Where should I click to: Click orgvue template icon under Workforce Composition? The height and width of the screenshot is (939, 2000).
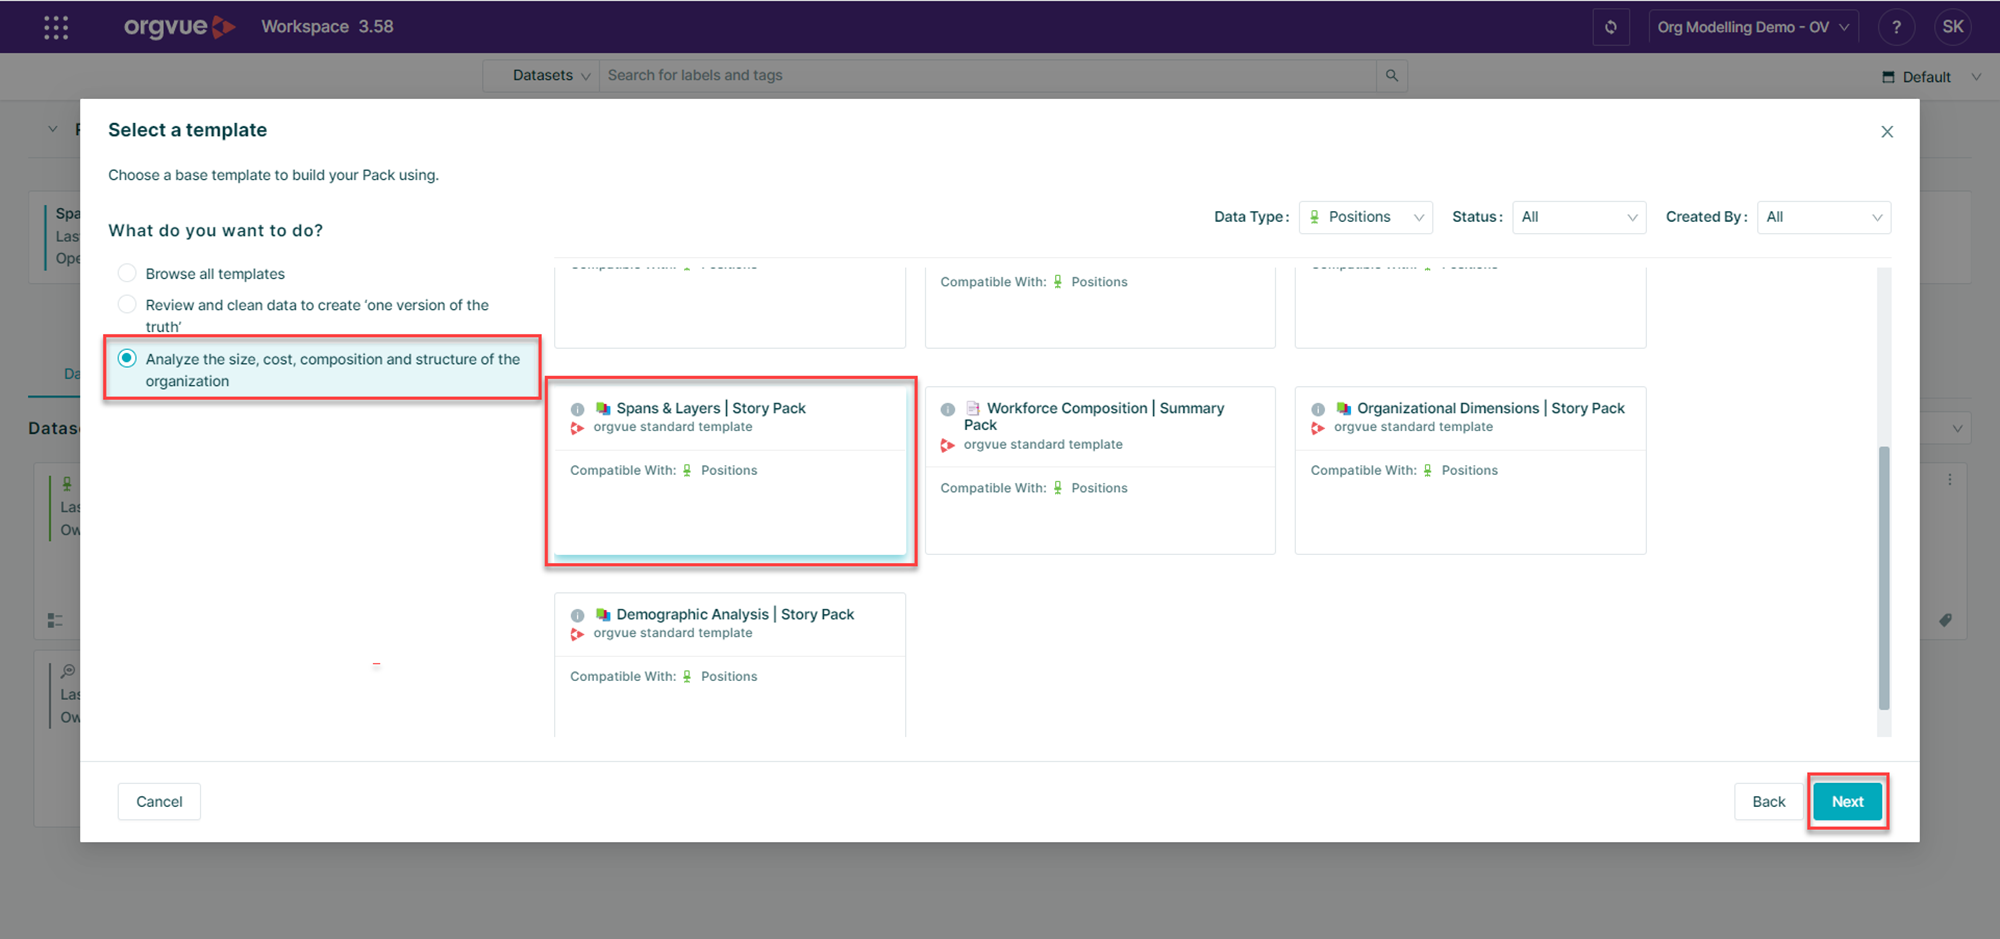[948, 445]
